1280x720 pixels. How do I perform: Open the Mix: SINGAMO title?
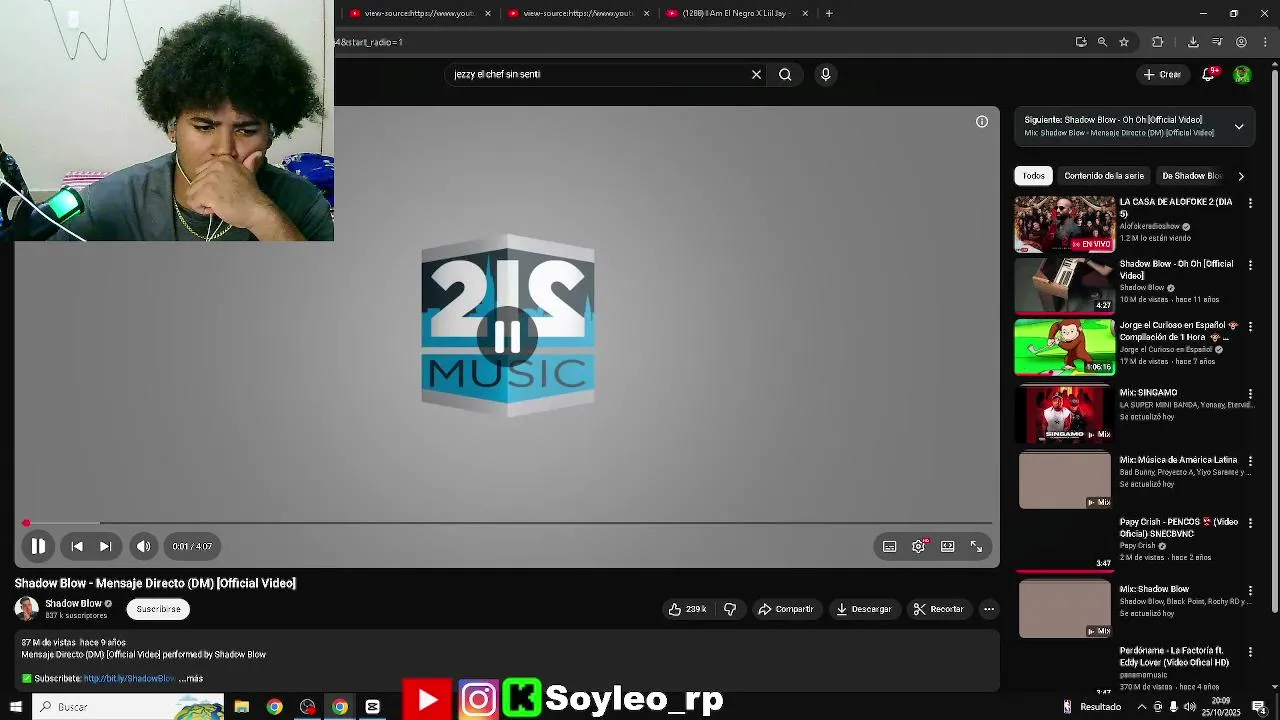[1148, 393]
